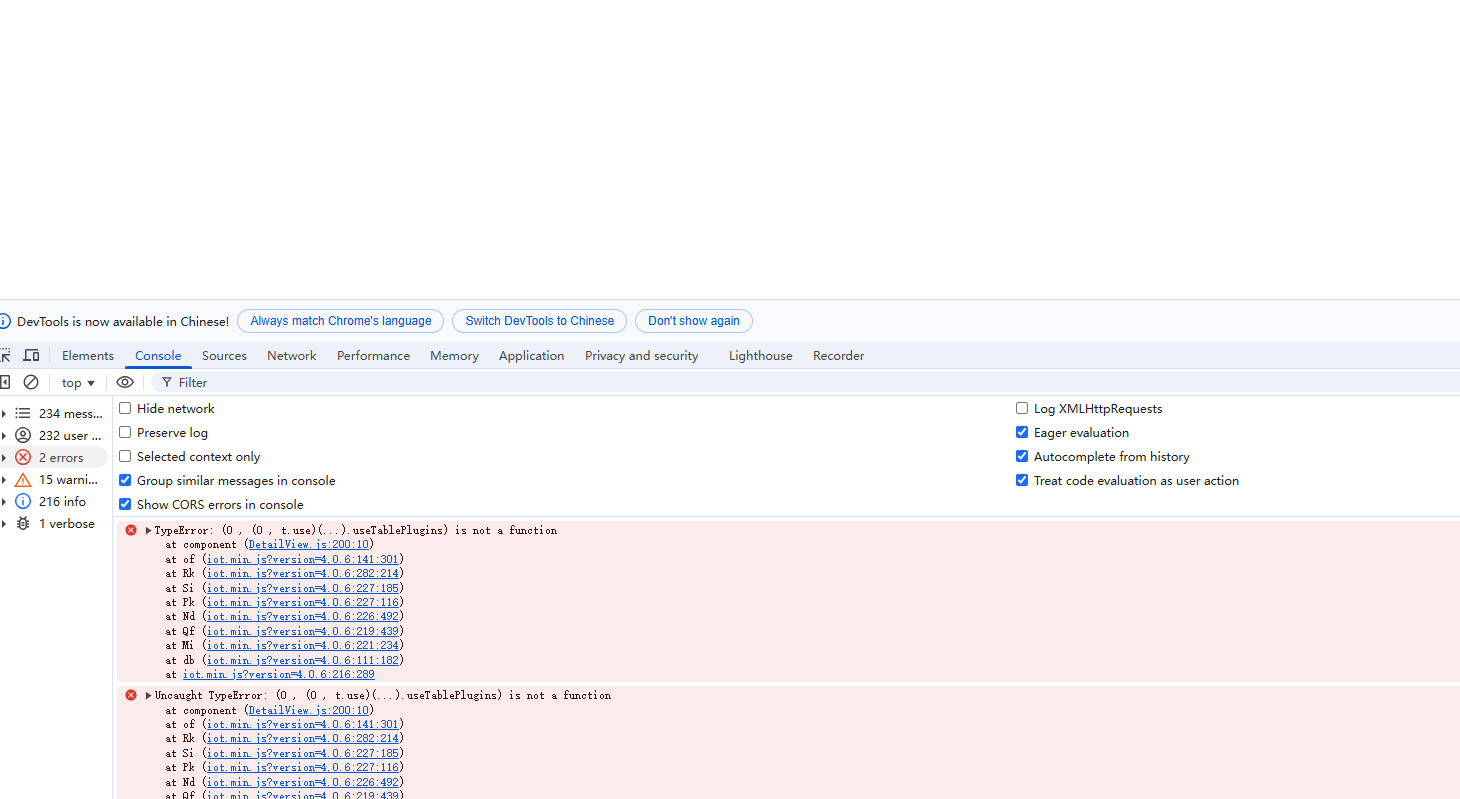Enable the Hide network checkbox
The width and height of the screenshot is (1460, 799).
click(125, 408)
